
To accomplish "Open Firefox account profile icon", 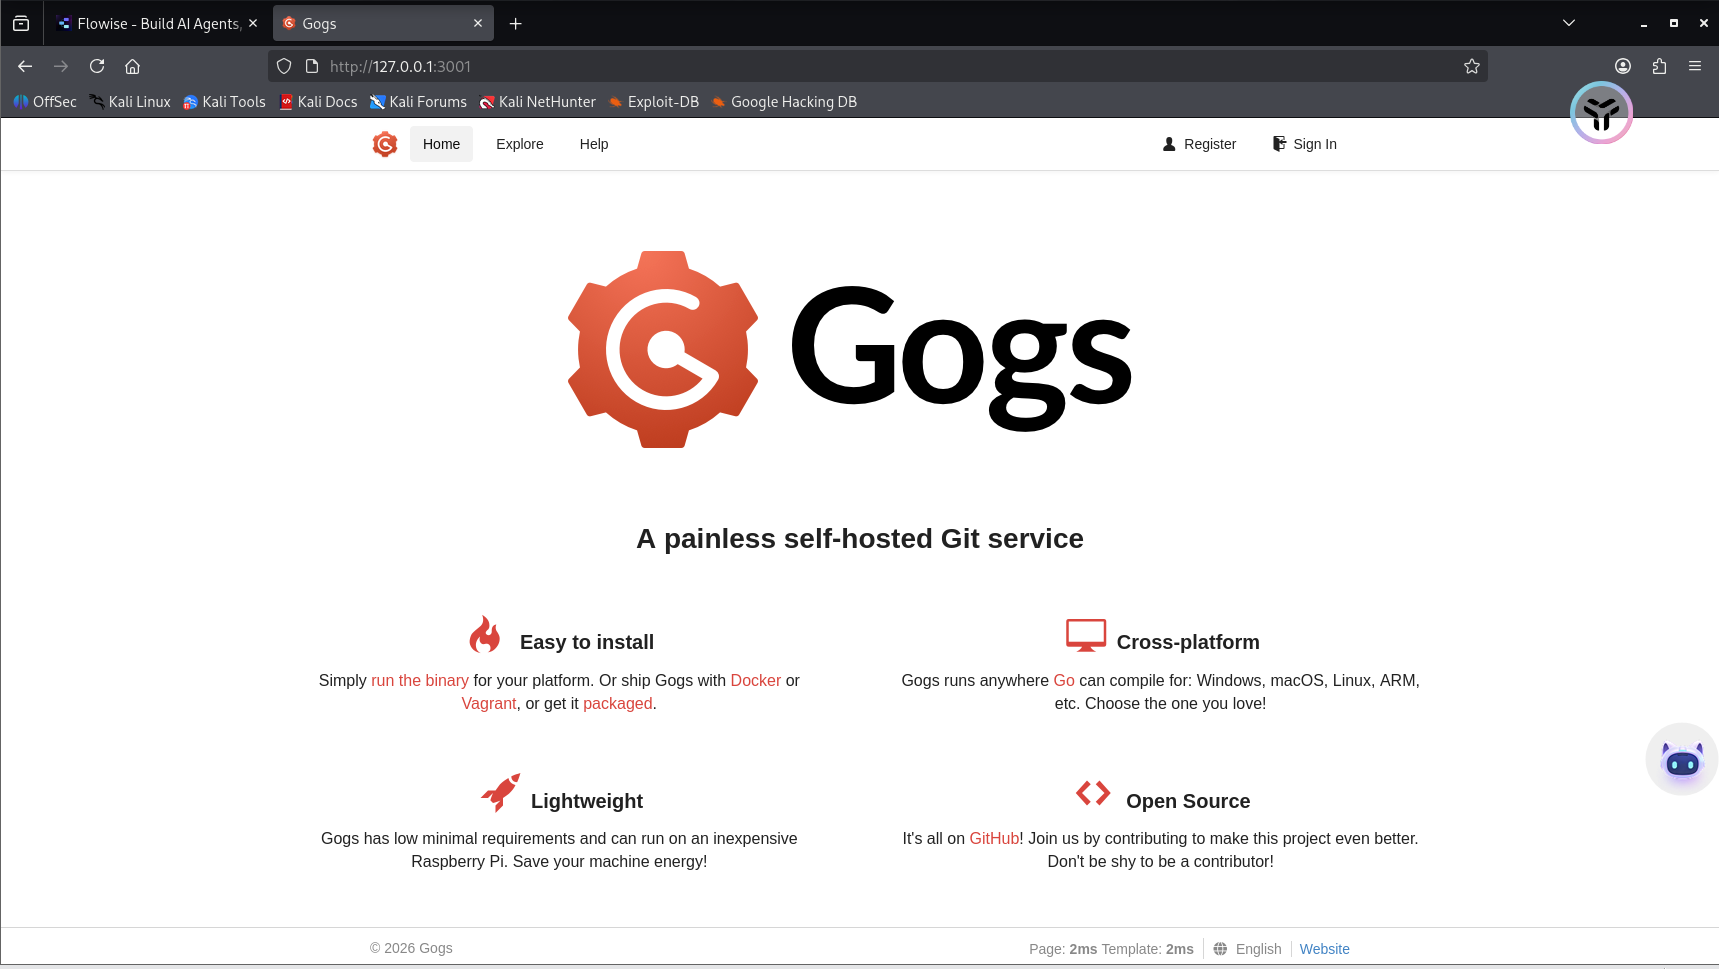I will tap(1623, 66).
